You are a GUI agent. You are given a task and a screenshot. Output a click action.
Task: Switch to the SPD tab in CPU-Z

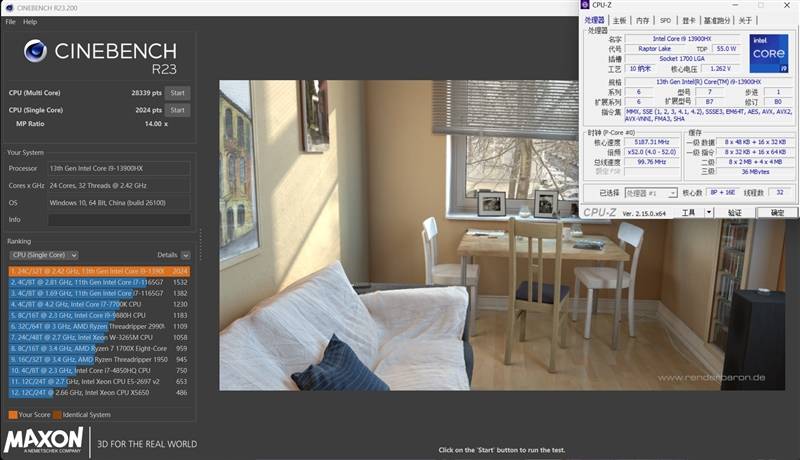(x=665, y=20)
